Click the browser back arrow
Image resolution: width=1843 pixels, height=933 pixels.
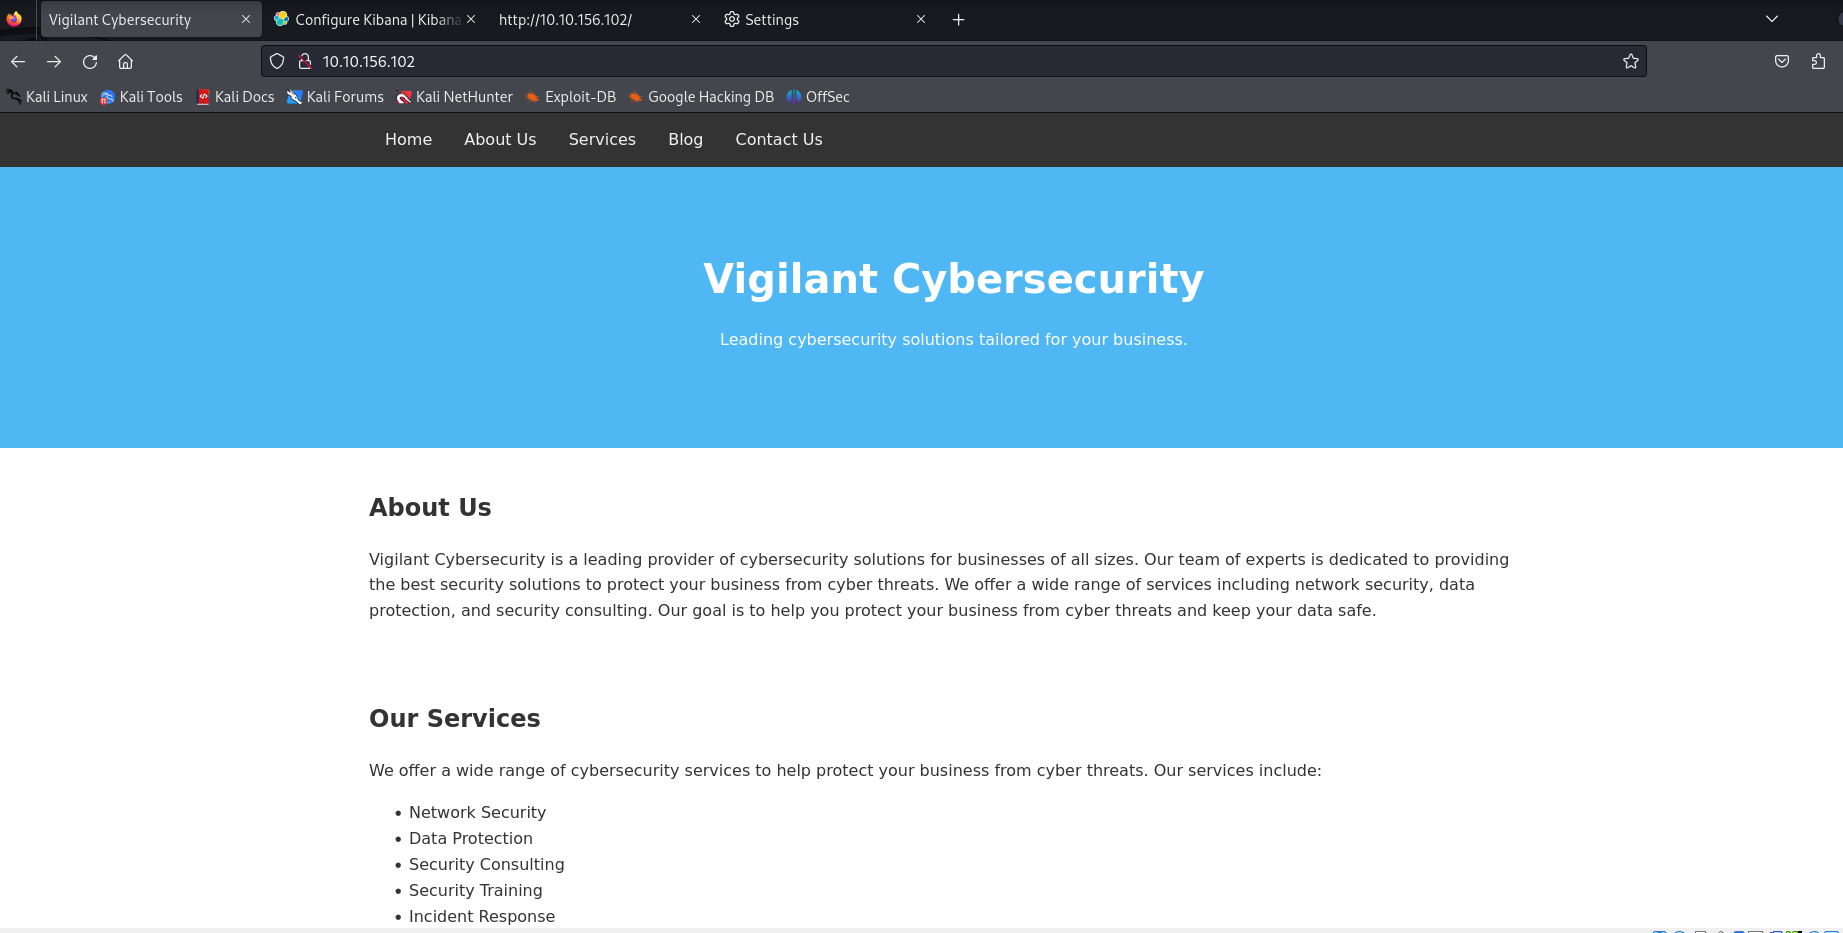[x=18, y=62]
